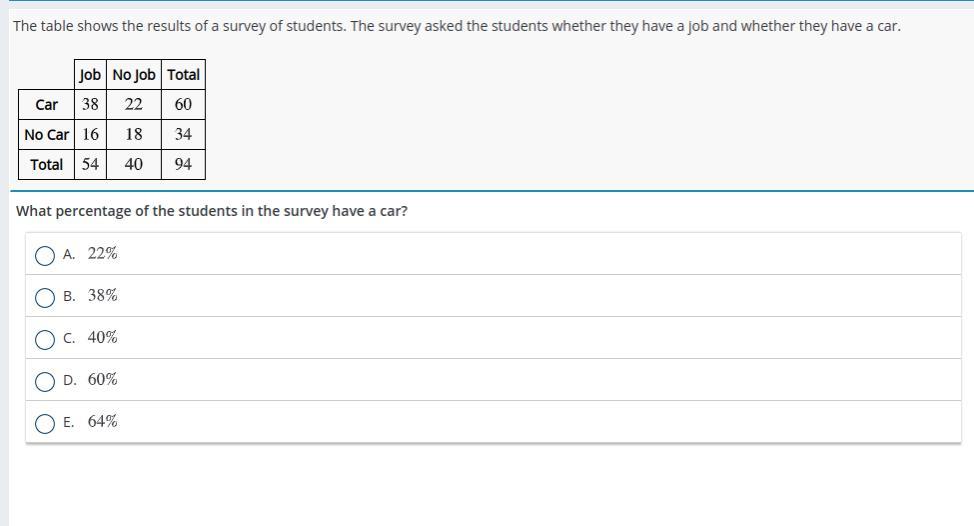Click the survey description text at top

(456, 26)
